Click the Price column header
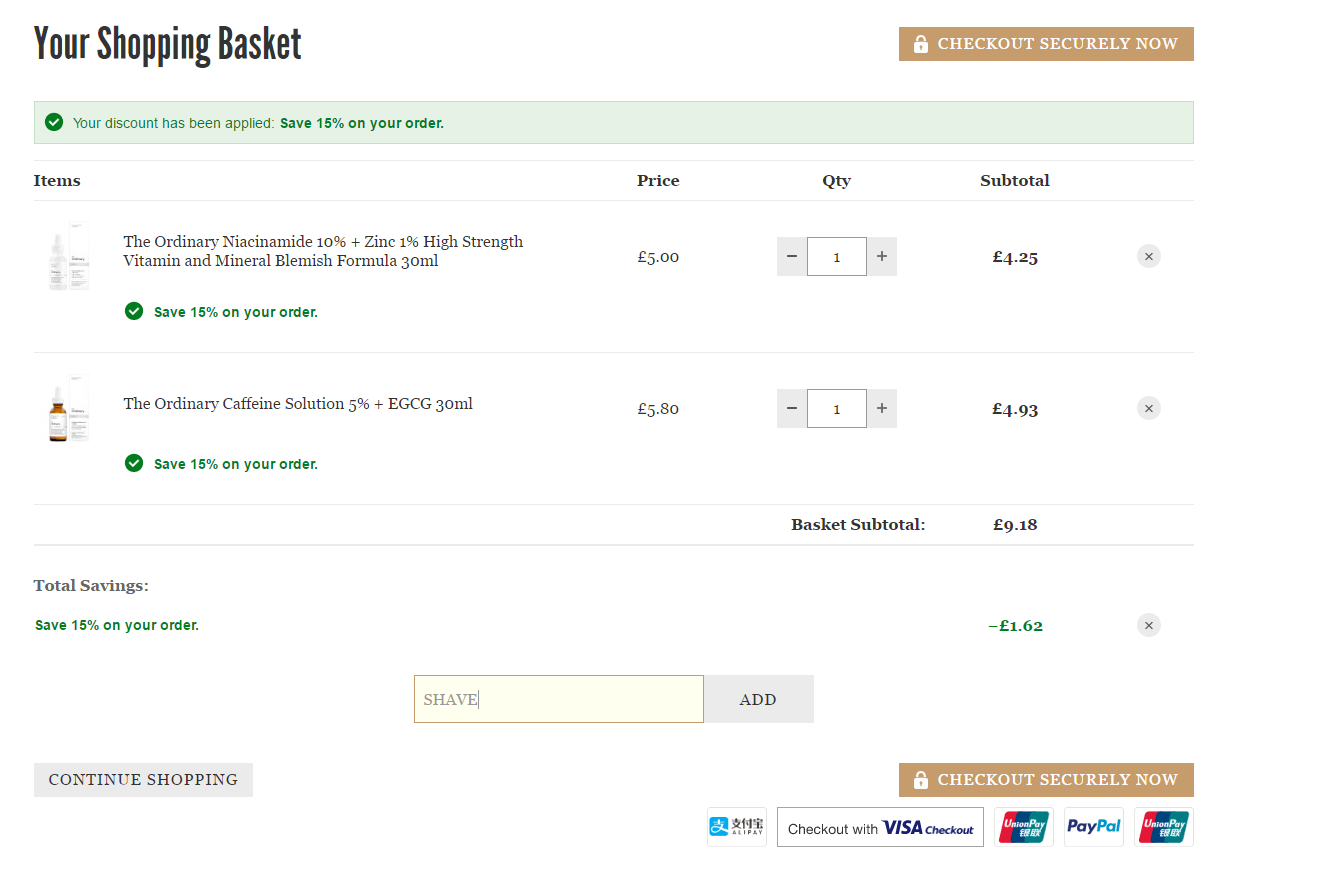This screenshot has height=879, width=1331. 658,181
